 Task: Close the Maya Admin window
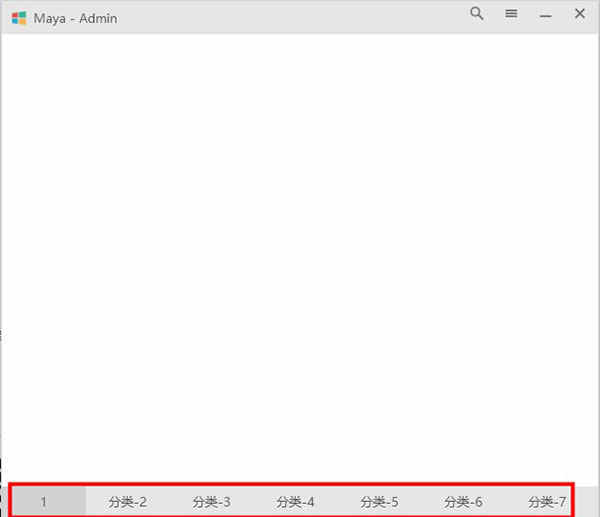pos(580,14)
